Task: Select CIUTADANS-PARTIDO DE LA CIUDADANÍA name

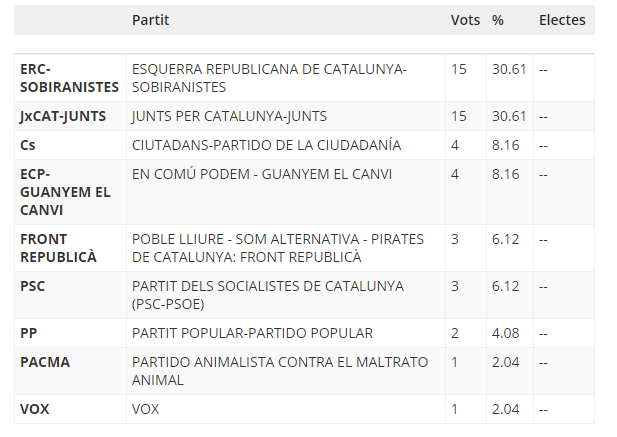Action: [266, 145]
